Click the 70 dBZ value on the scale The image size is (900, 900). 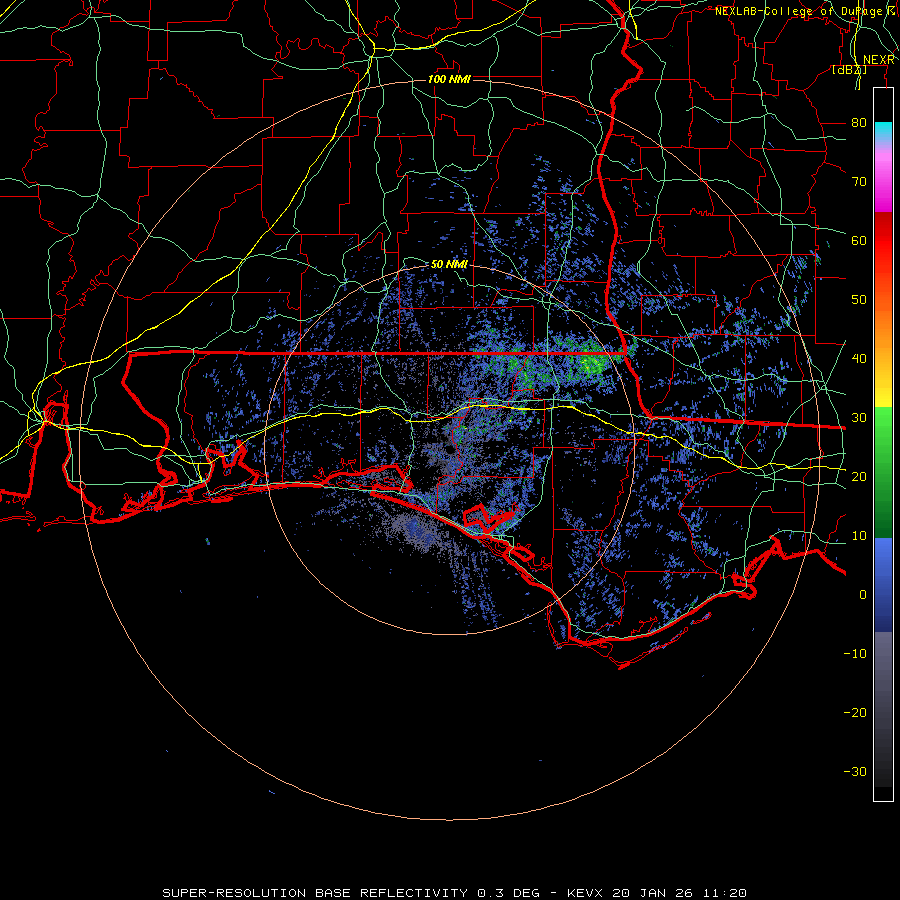(859, 182)
